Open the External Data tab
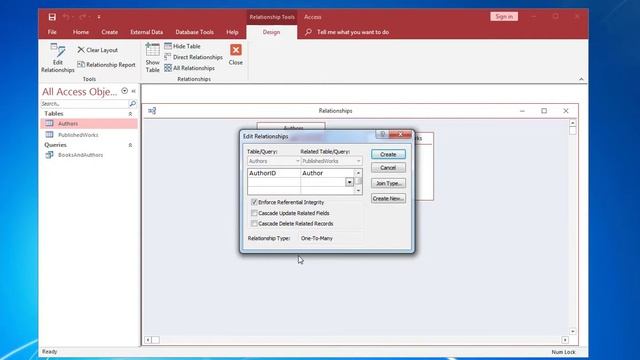 [x=147, y=32]
